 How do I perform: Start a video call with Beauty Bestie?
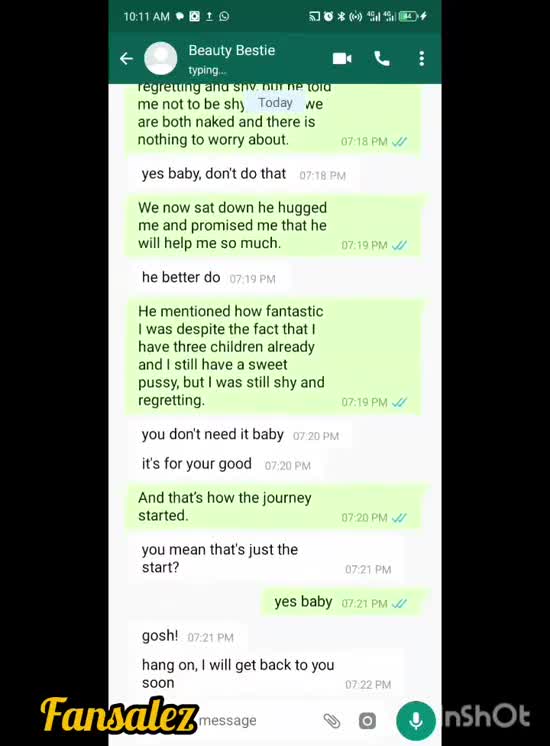(342, 59)
